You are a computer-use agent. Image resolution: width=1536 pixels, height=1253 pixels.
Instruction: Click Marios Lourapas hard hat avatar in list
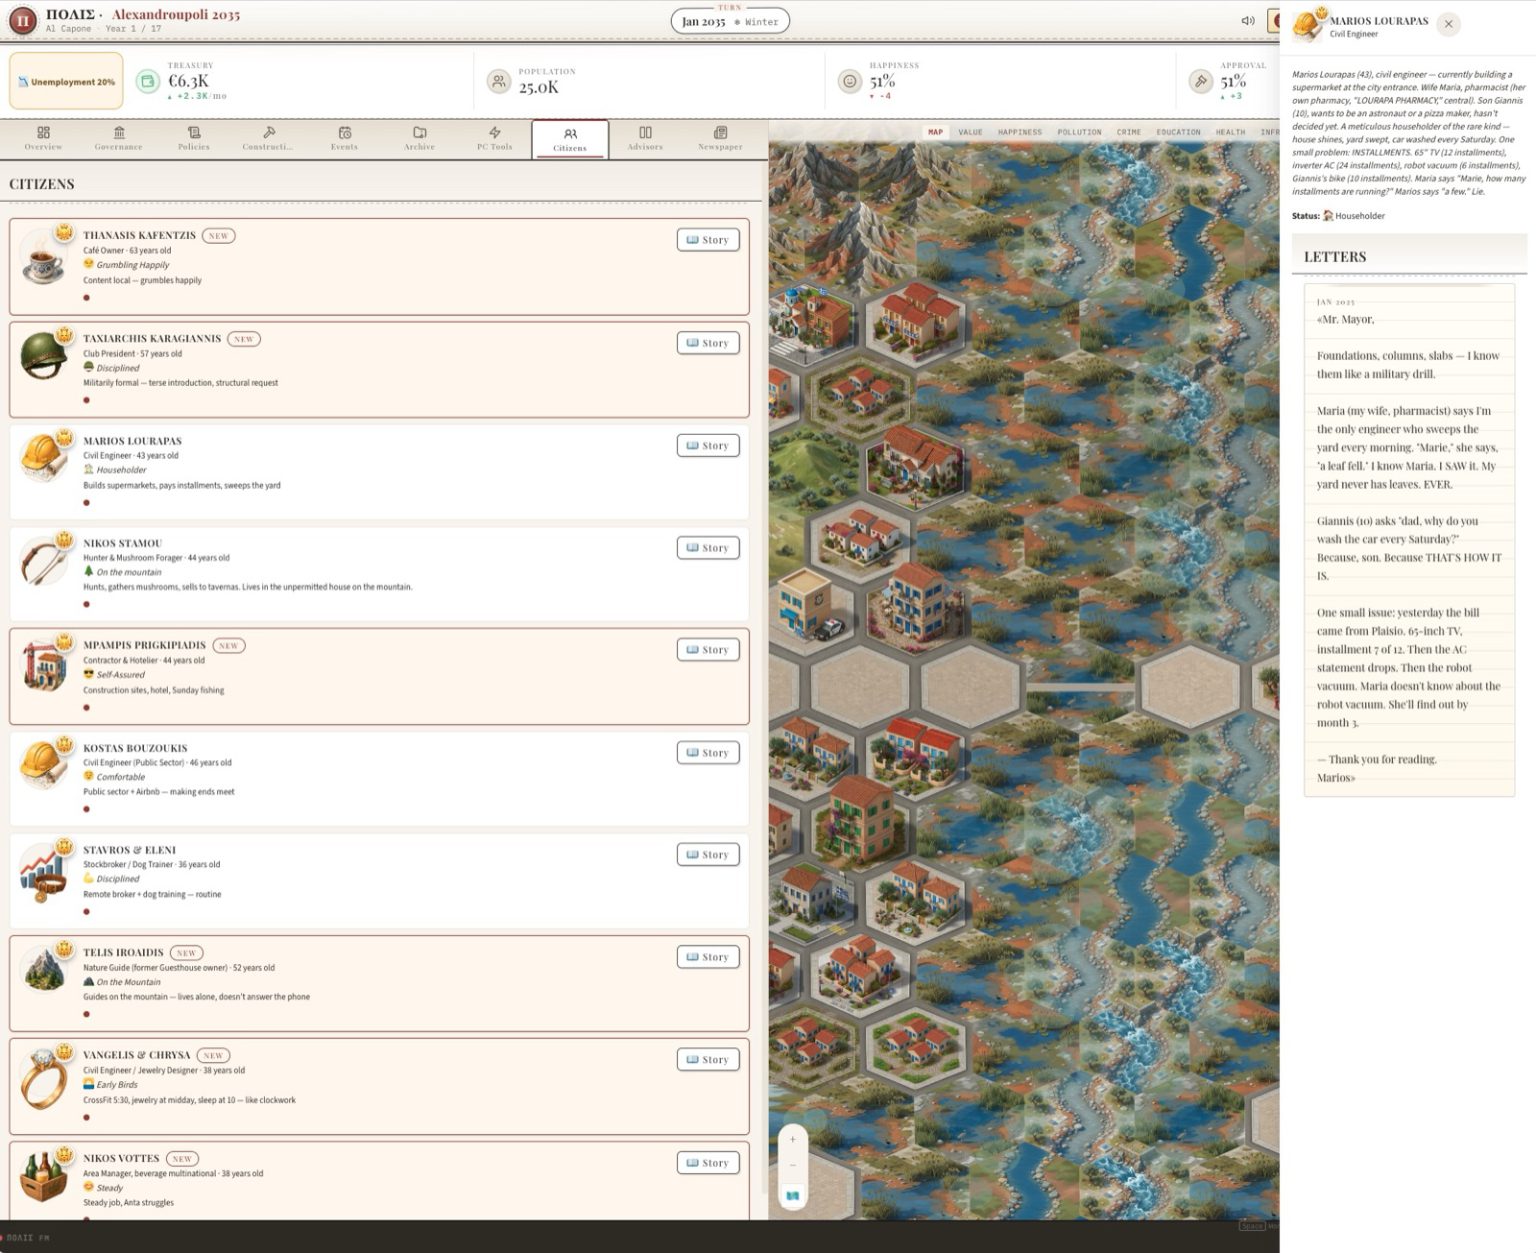pos(44,458)
